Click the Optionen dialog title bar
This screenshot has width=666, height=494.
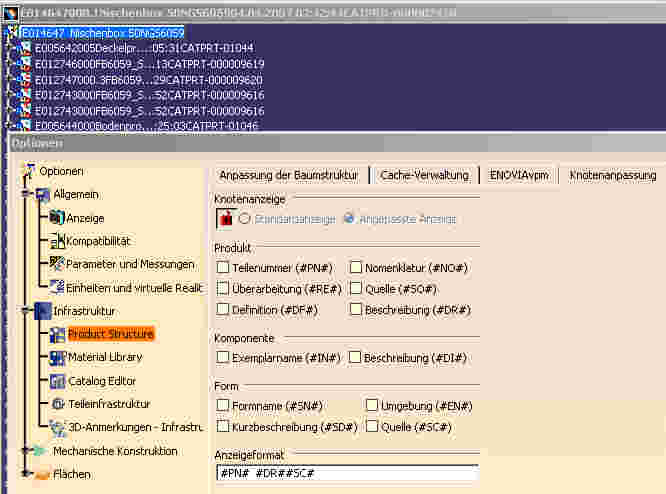point(338,143)
